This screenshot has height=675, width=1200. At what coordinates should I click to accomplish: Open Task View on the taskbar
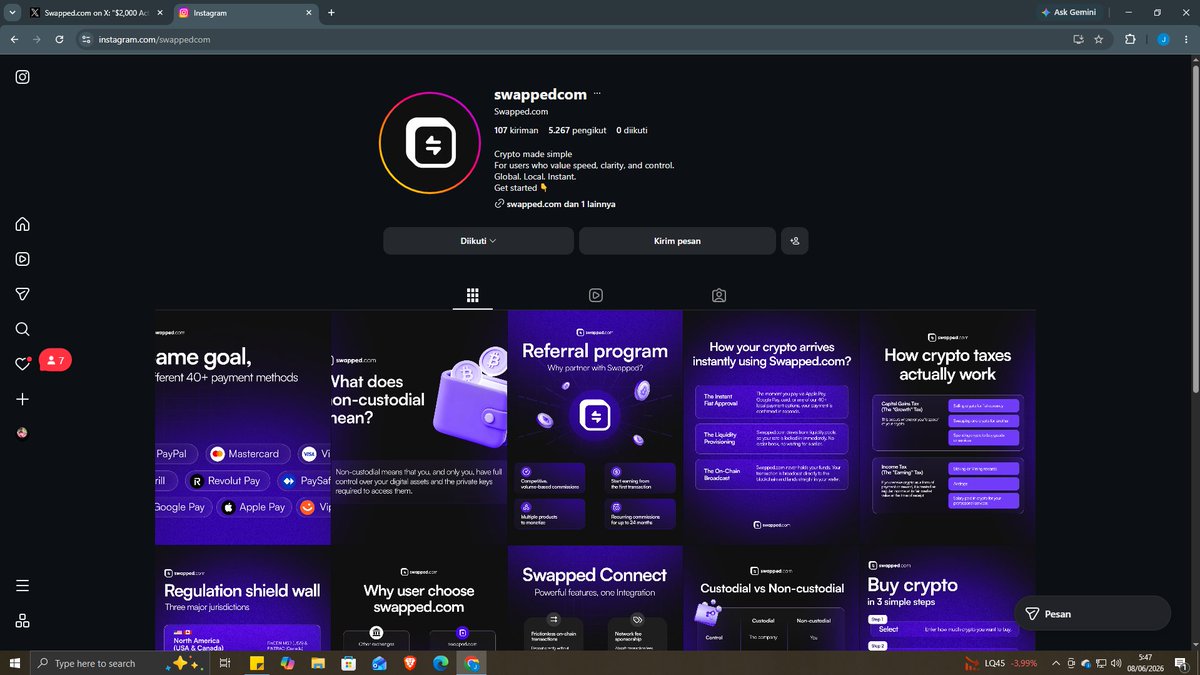pyautogui.click(x=225, y=663)
